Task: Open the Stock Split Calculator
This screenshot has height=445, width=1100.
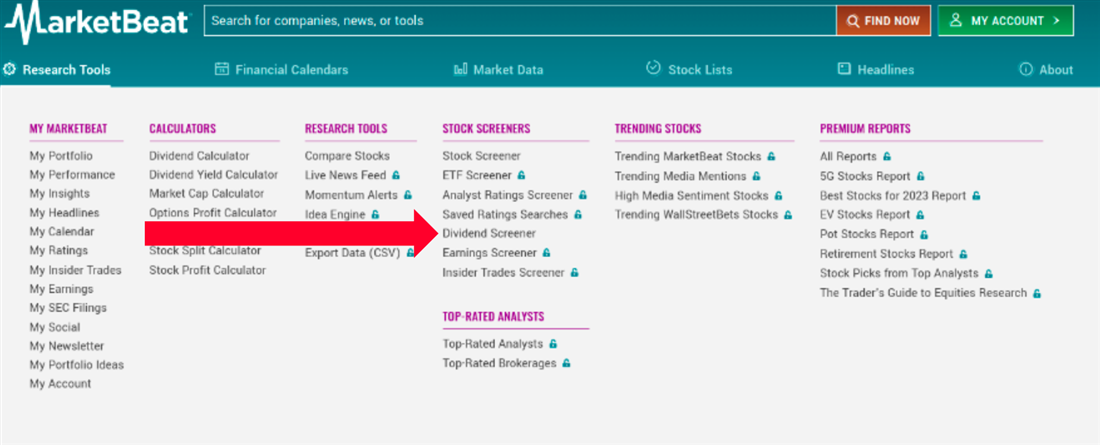Action: tap(206, 251)
